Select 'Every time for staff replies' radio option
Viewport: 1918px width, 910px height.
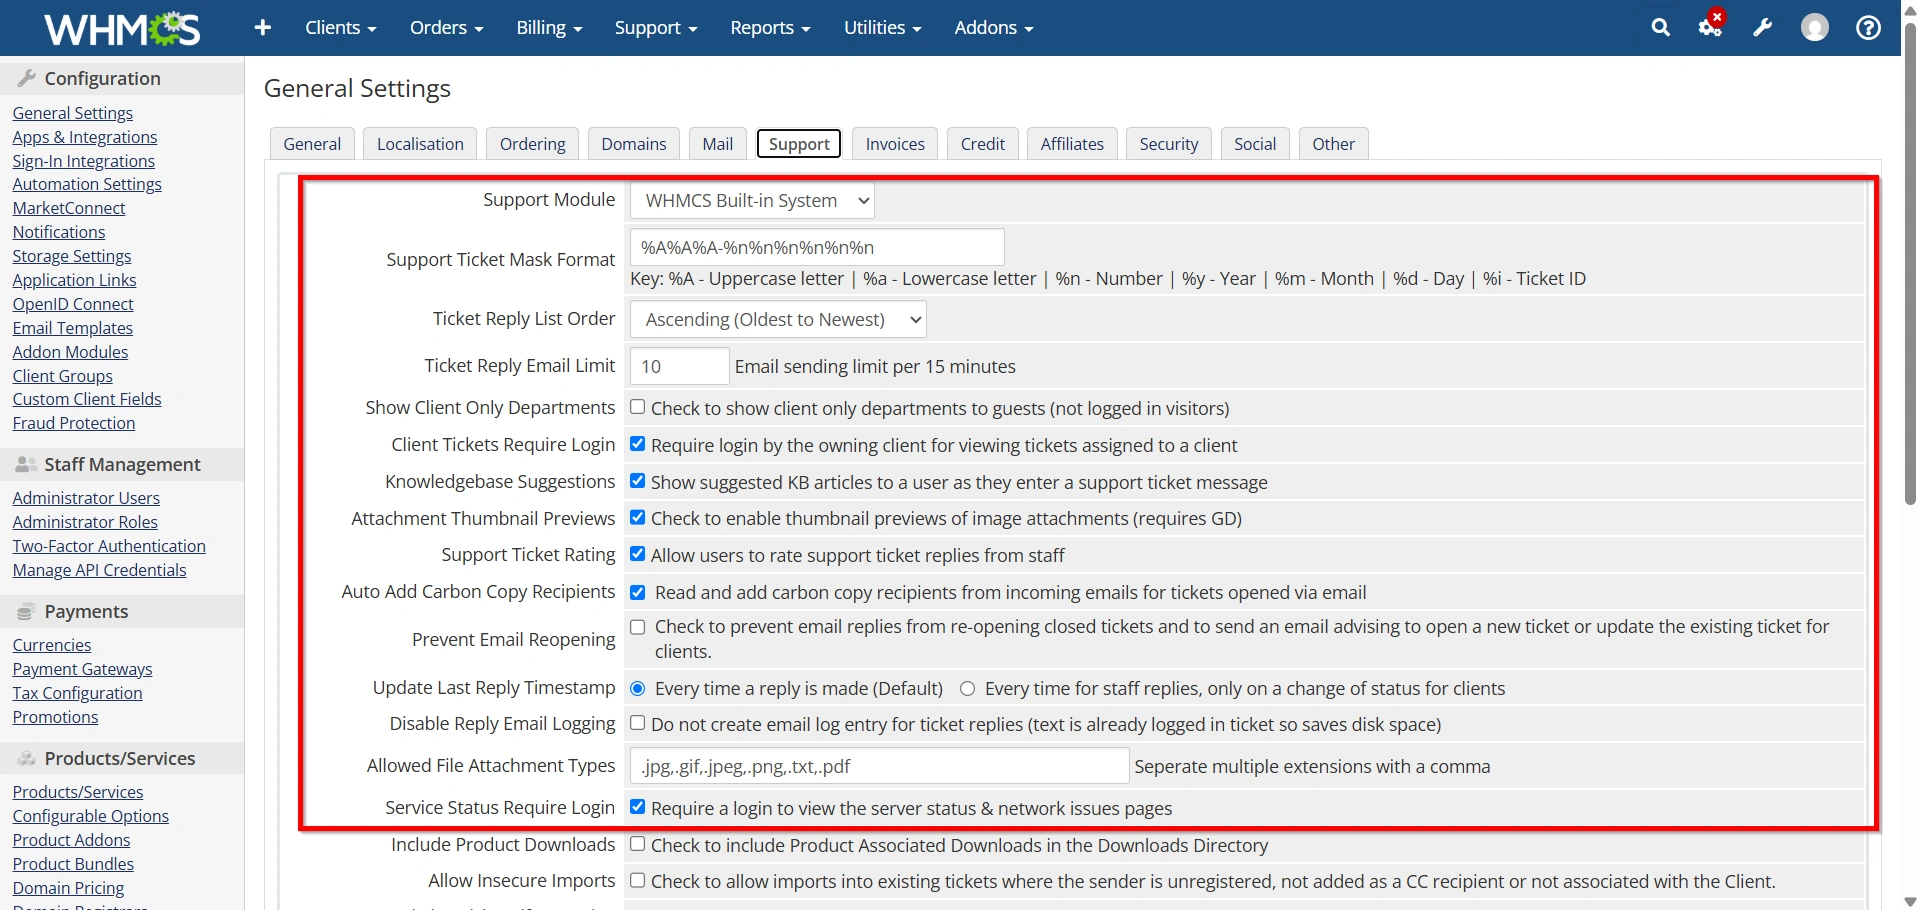click(x=967, y=688)
